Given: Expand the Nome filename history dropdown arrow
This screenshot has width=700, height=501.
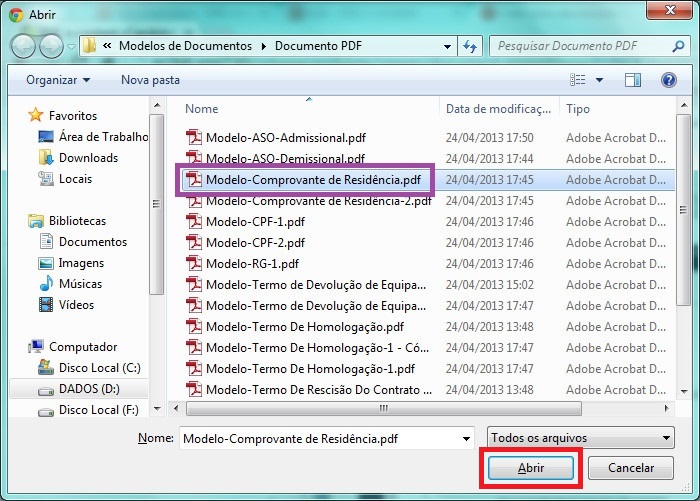Looking at the screenshot, I should (x=464, y=438).
